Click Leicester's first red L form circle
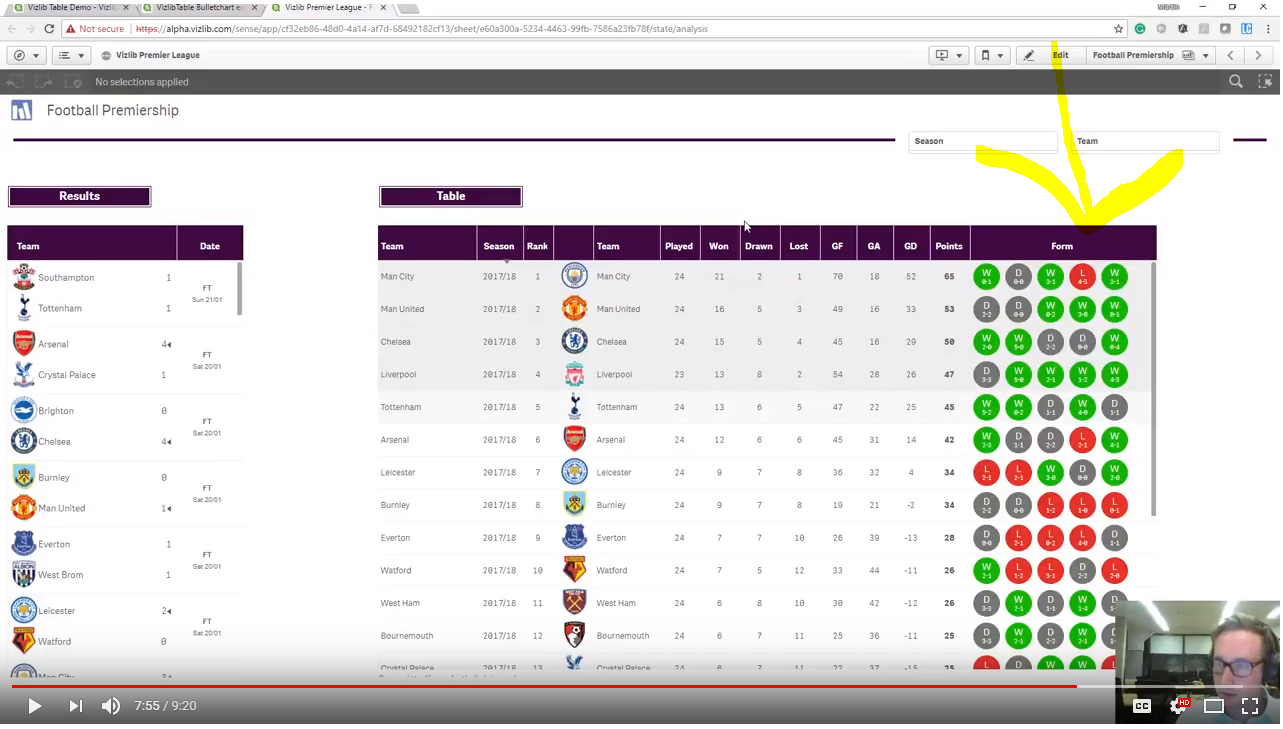This screenshot has height=729, width=1283. click(986, 472)
